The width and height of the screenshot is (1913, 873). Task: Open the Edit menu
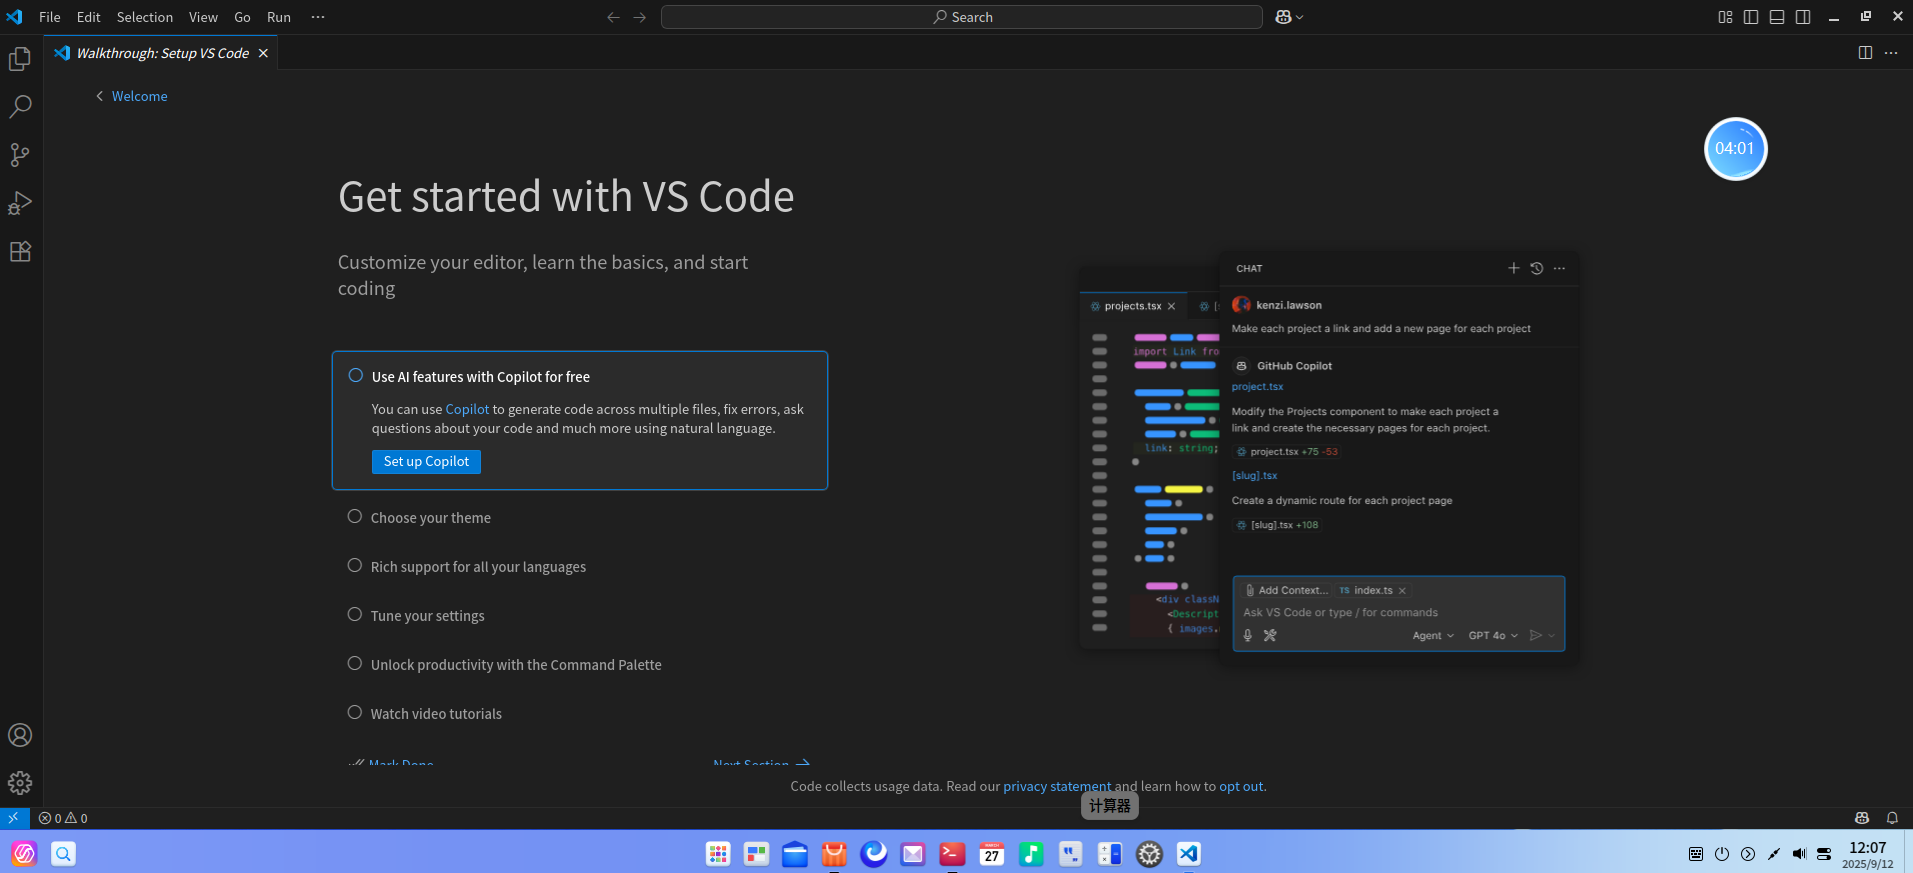pos(89,17)
